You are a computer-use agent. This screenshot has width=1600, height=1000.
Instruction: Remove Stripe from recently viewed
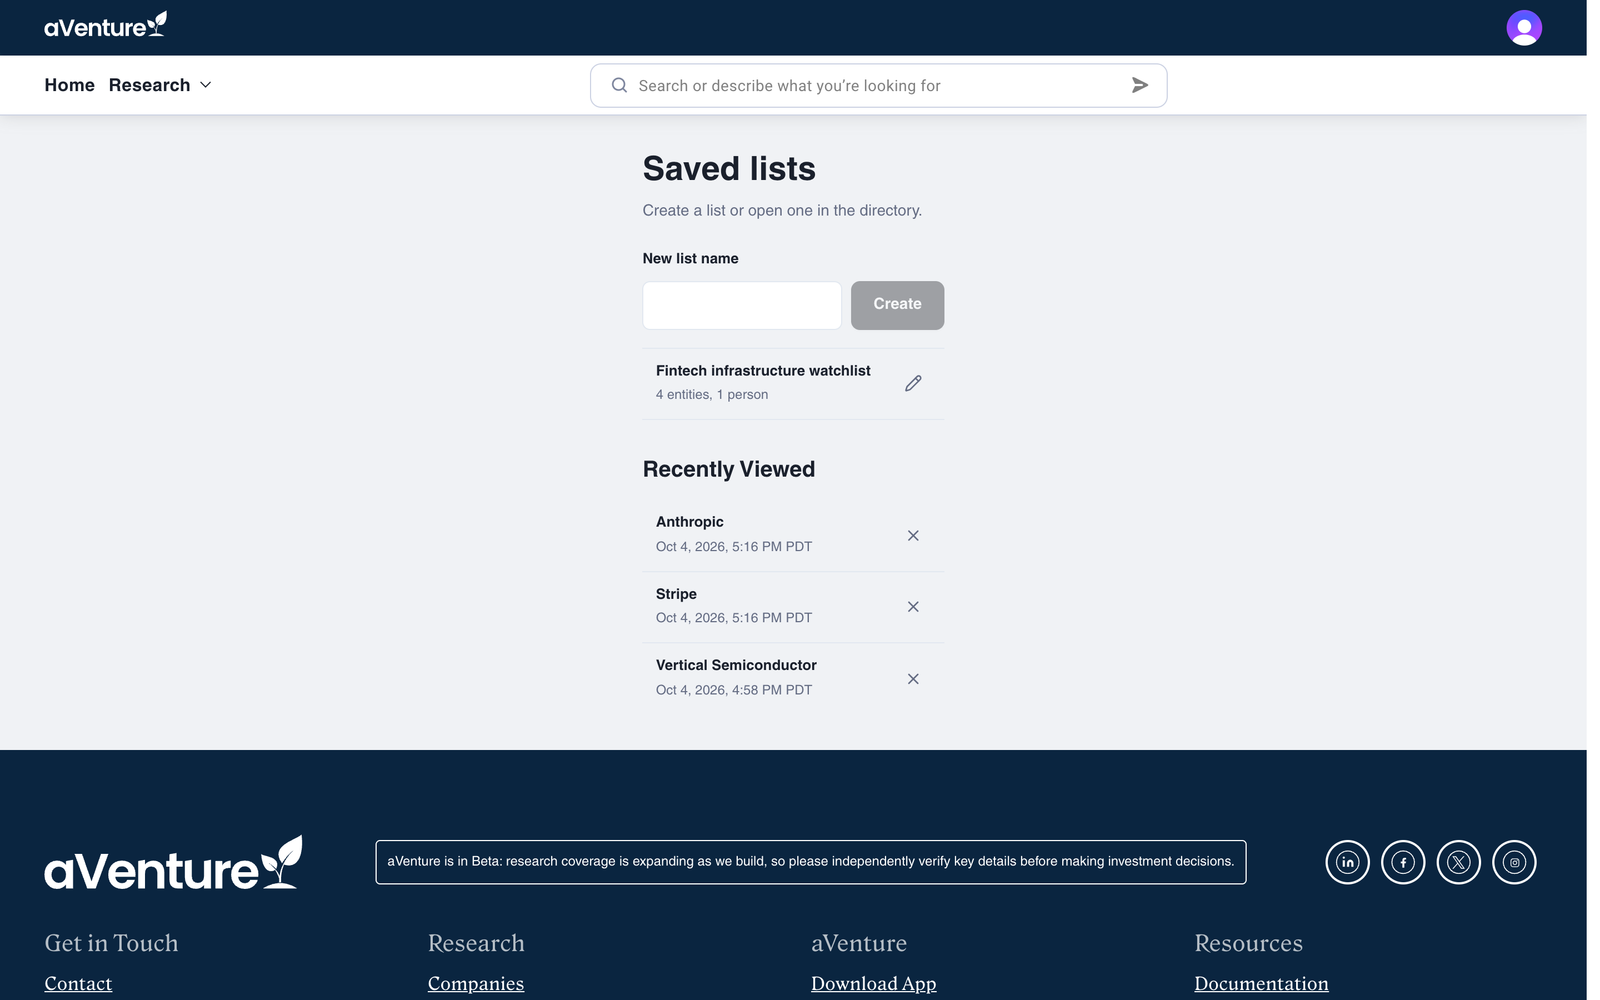point(913,607)
